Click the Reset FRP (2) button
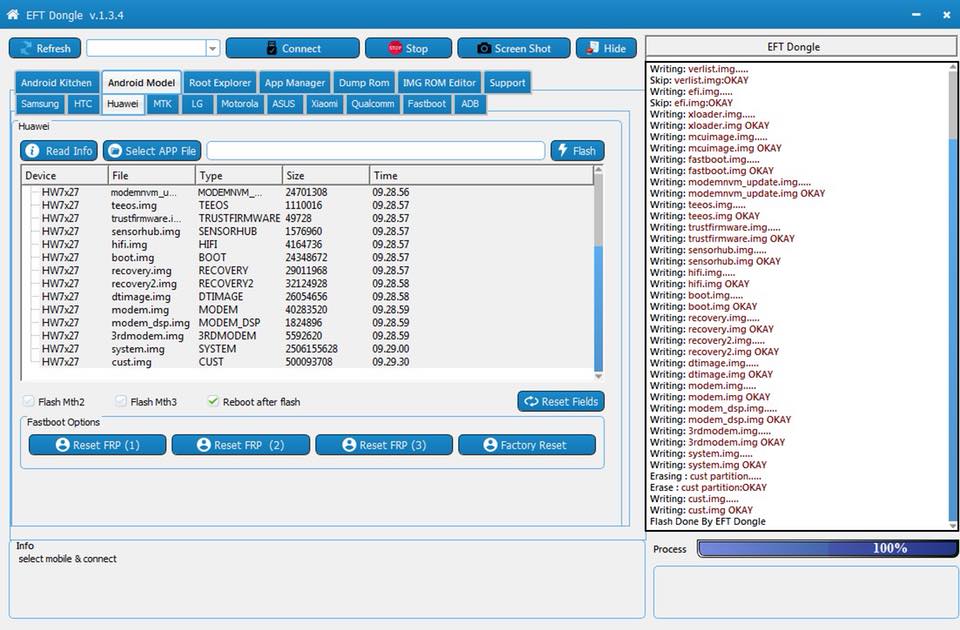Screen dimensions: 960x630 241,445
